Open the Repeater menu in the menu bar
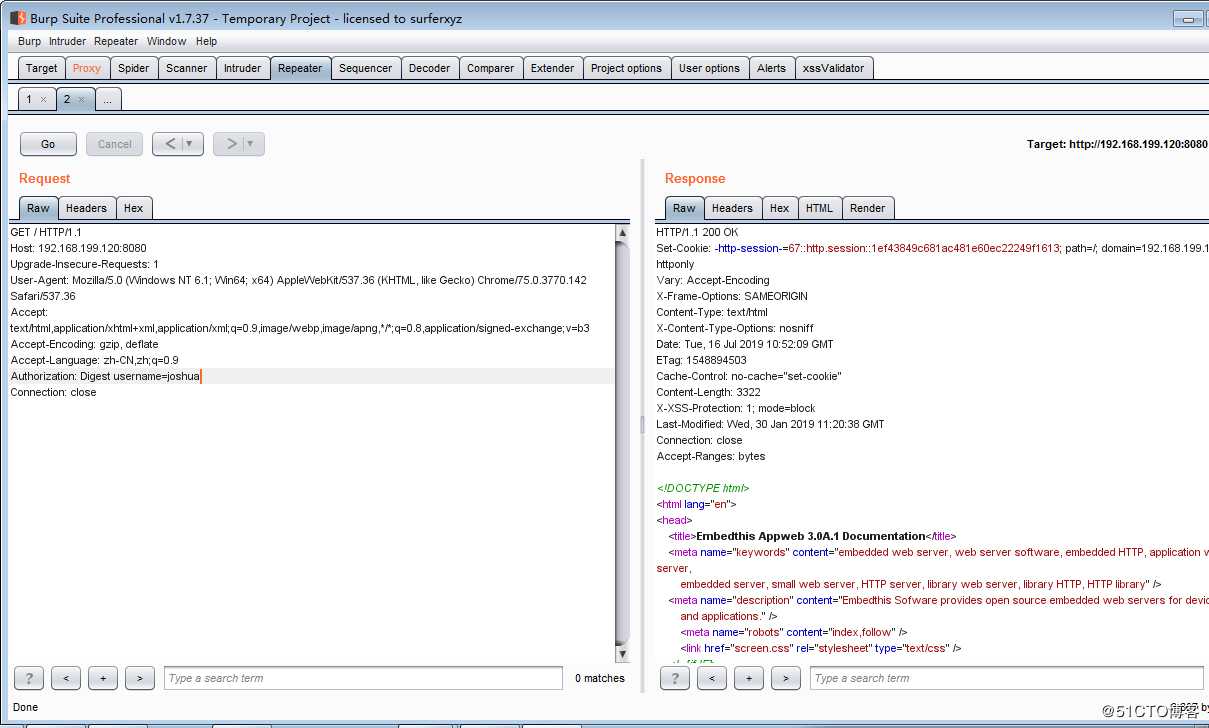This screenshot has height=728, width=1209. click(x=116, y=41)
